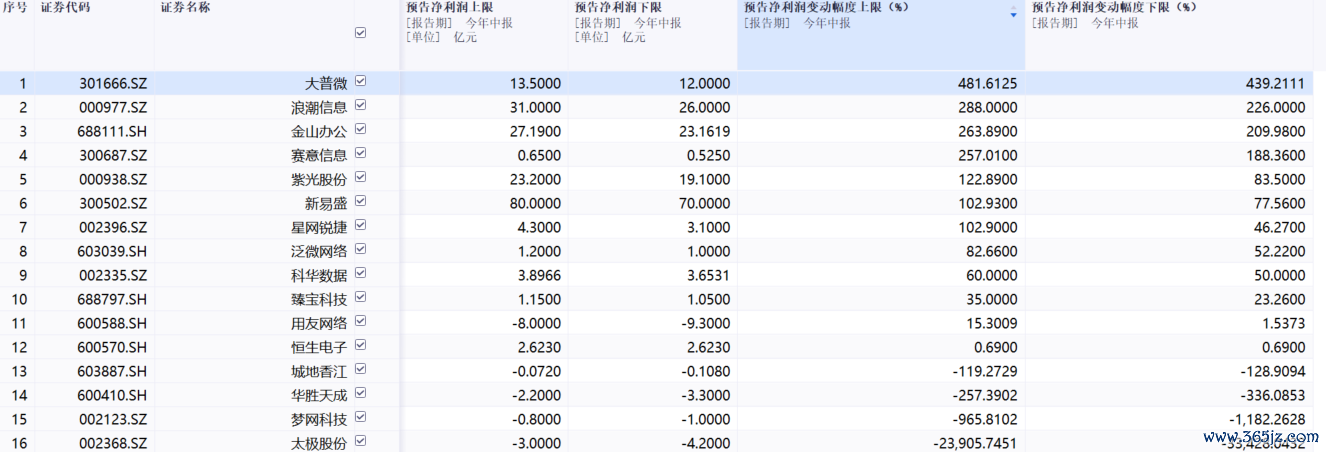Select the value 102.9300
This screenshot has width=1326, height=452.
pos(986,203)
